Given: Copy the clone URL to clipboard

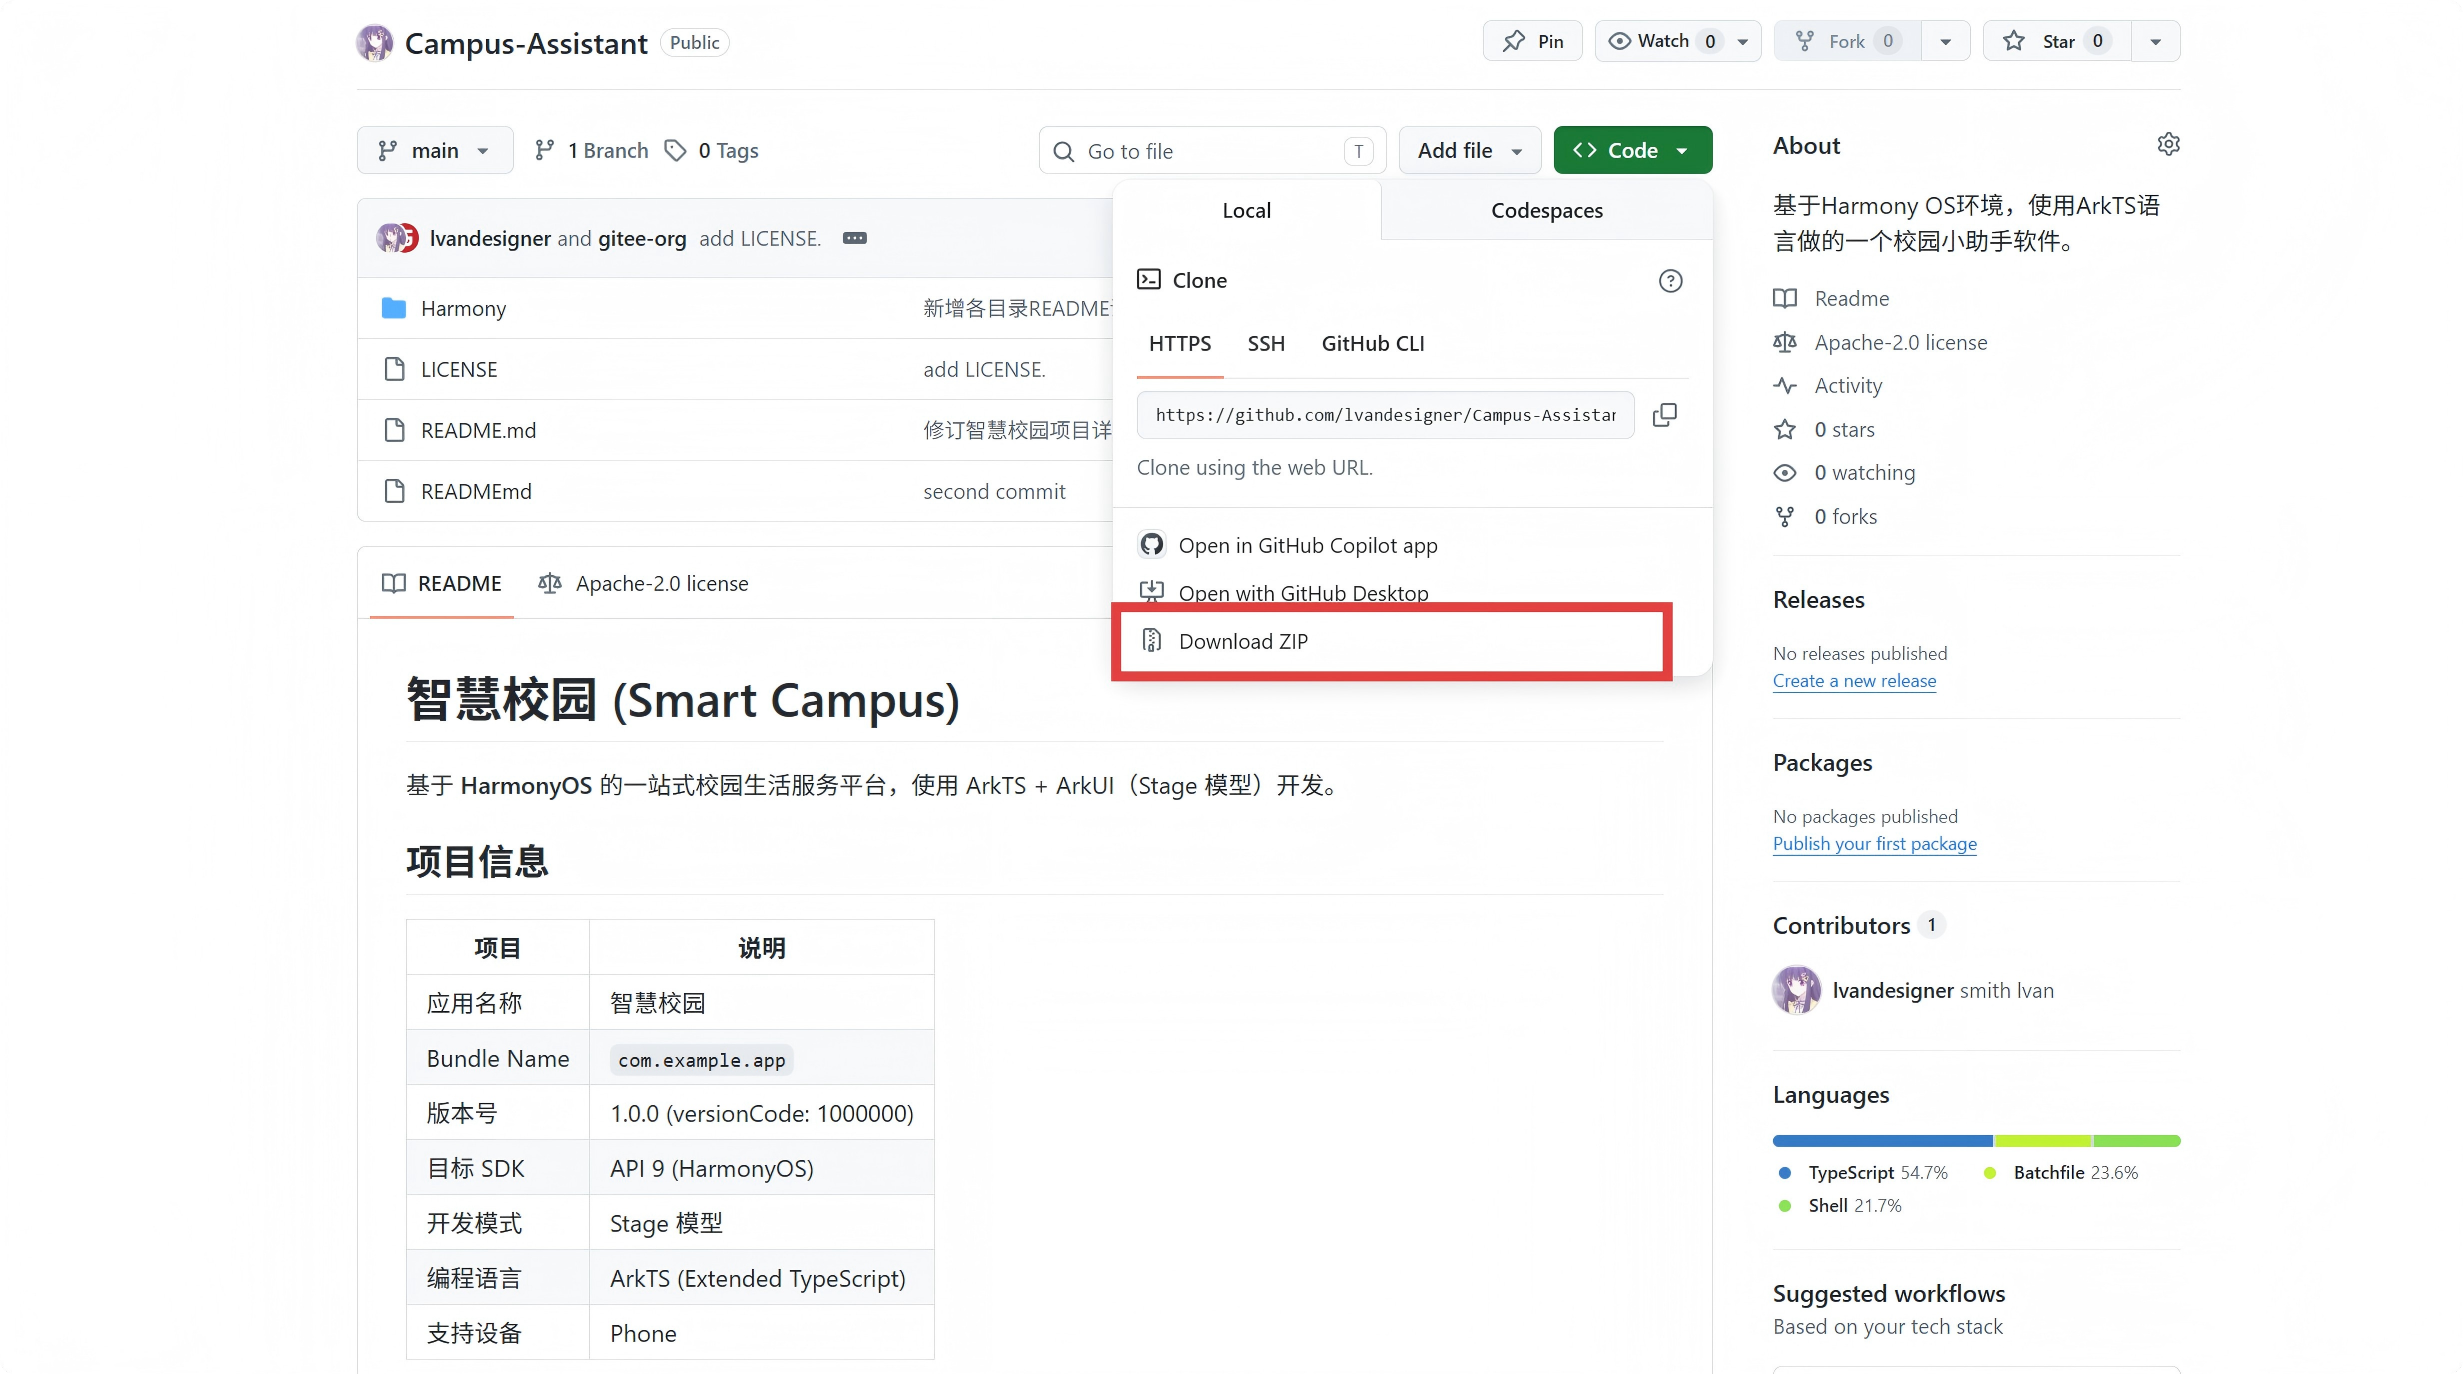Looking at the screenshot, I should click(1665, 415).
